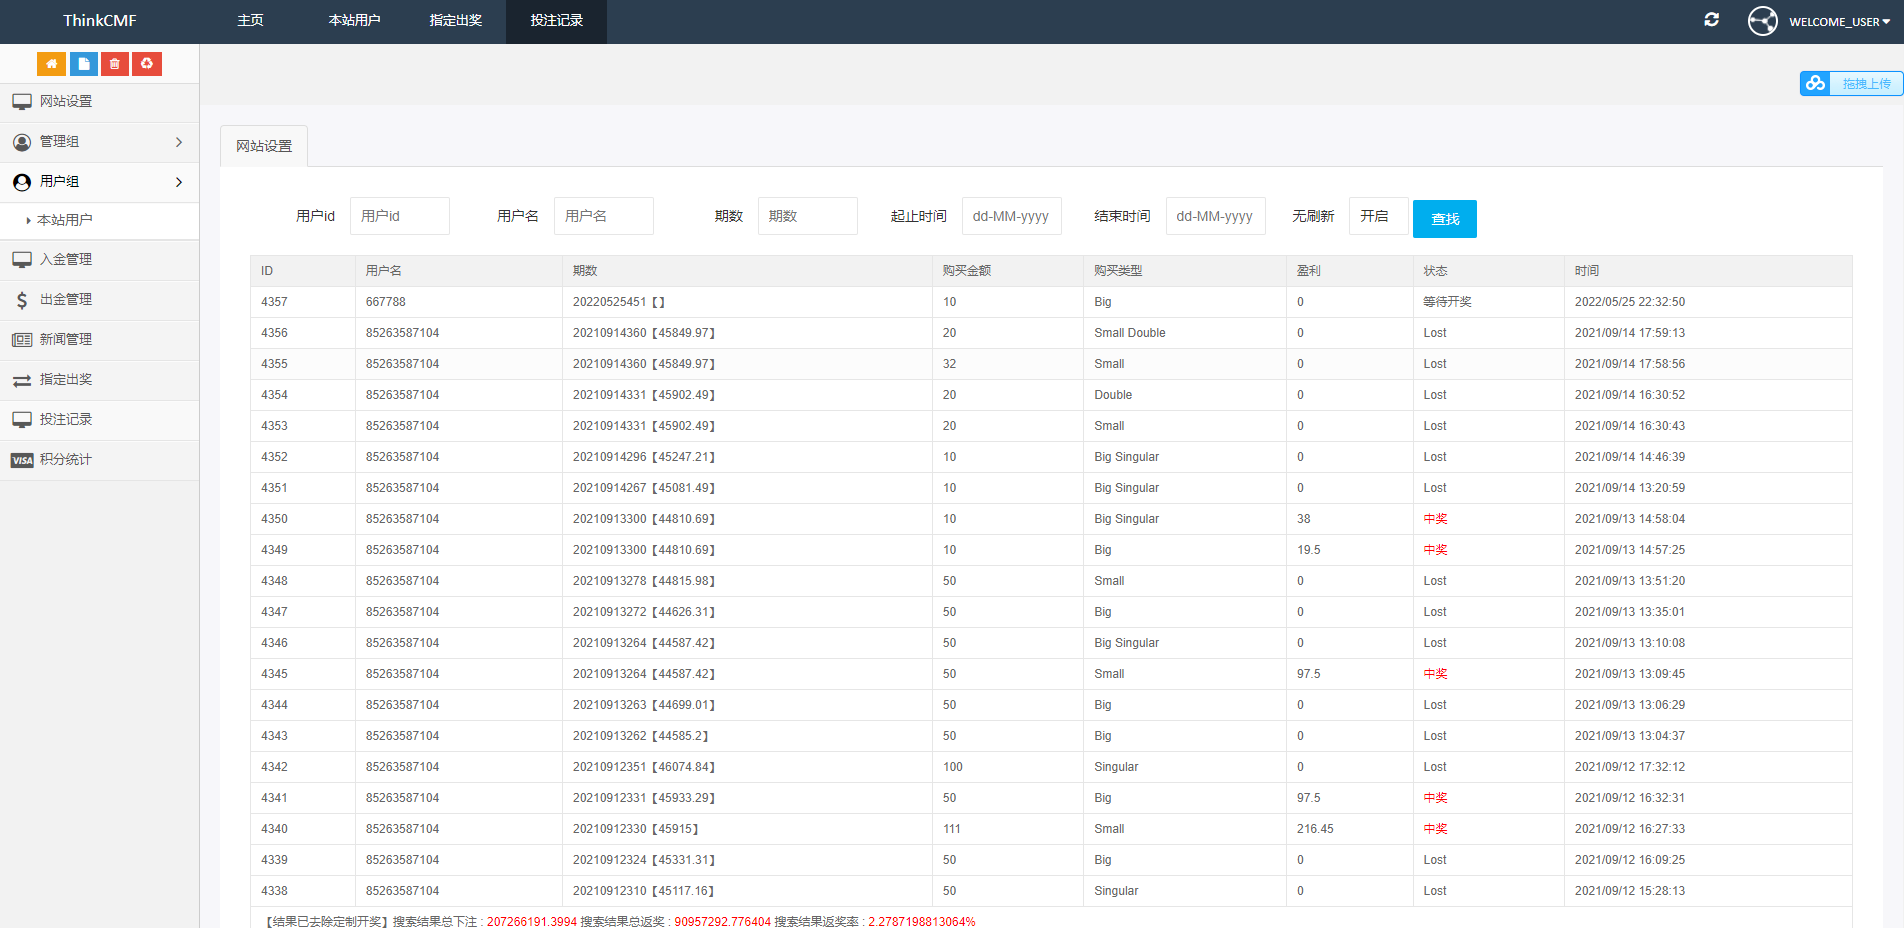The height and width of the screenshot is (928, 1904).
Task: Go to 主页 in top navigation
Action: click(250, 21)
